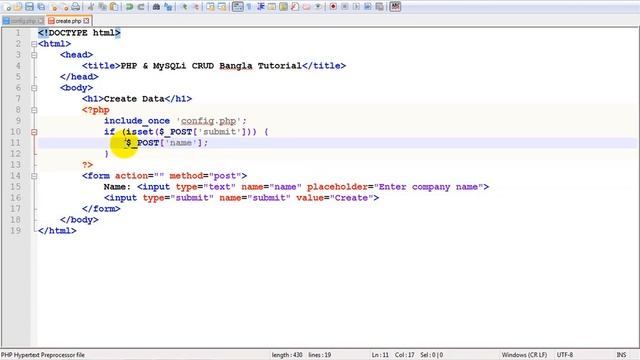Click the 'config.php' string on line 9

208,121
